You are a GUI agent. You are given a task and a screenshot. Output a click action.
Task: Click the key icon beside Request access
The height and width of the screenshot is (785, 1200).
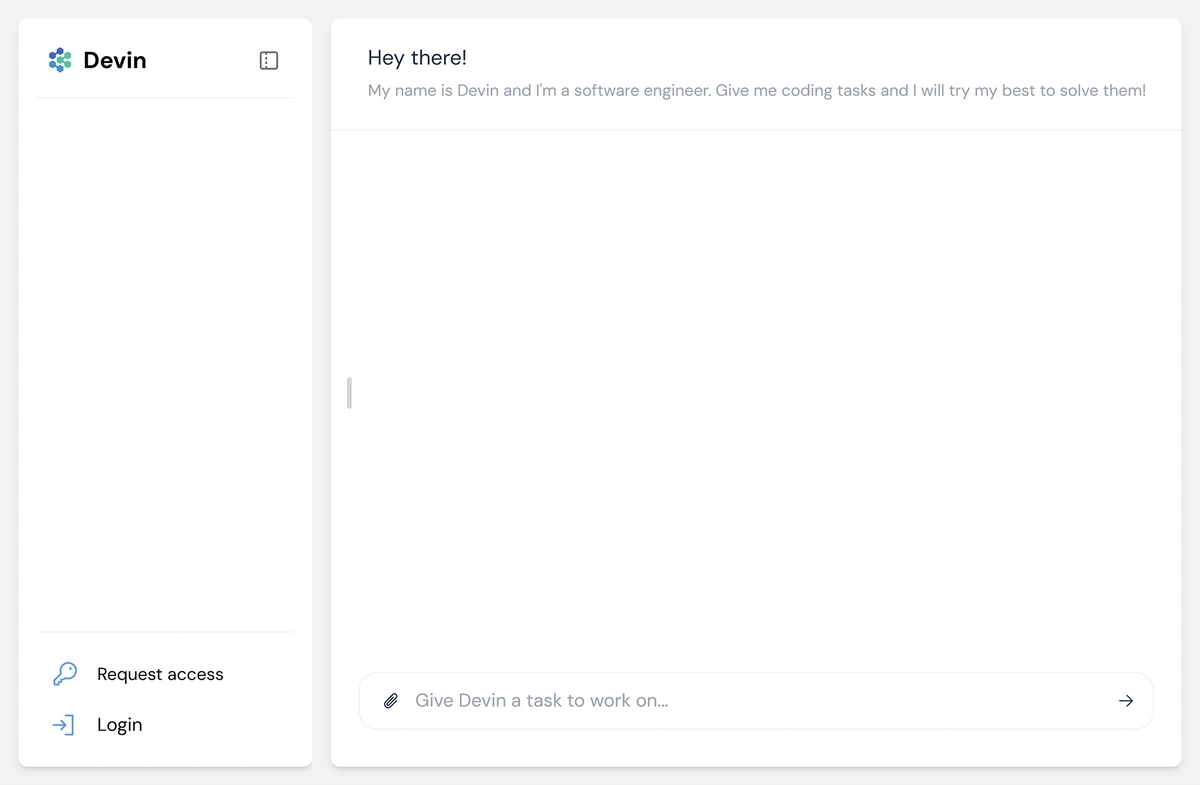click(x=65, y=674)
